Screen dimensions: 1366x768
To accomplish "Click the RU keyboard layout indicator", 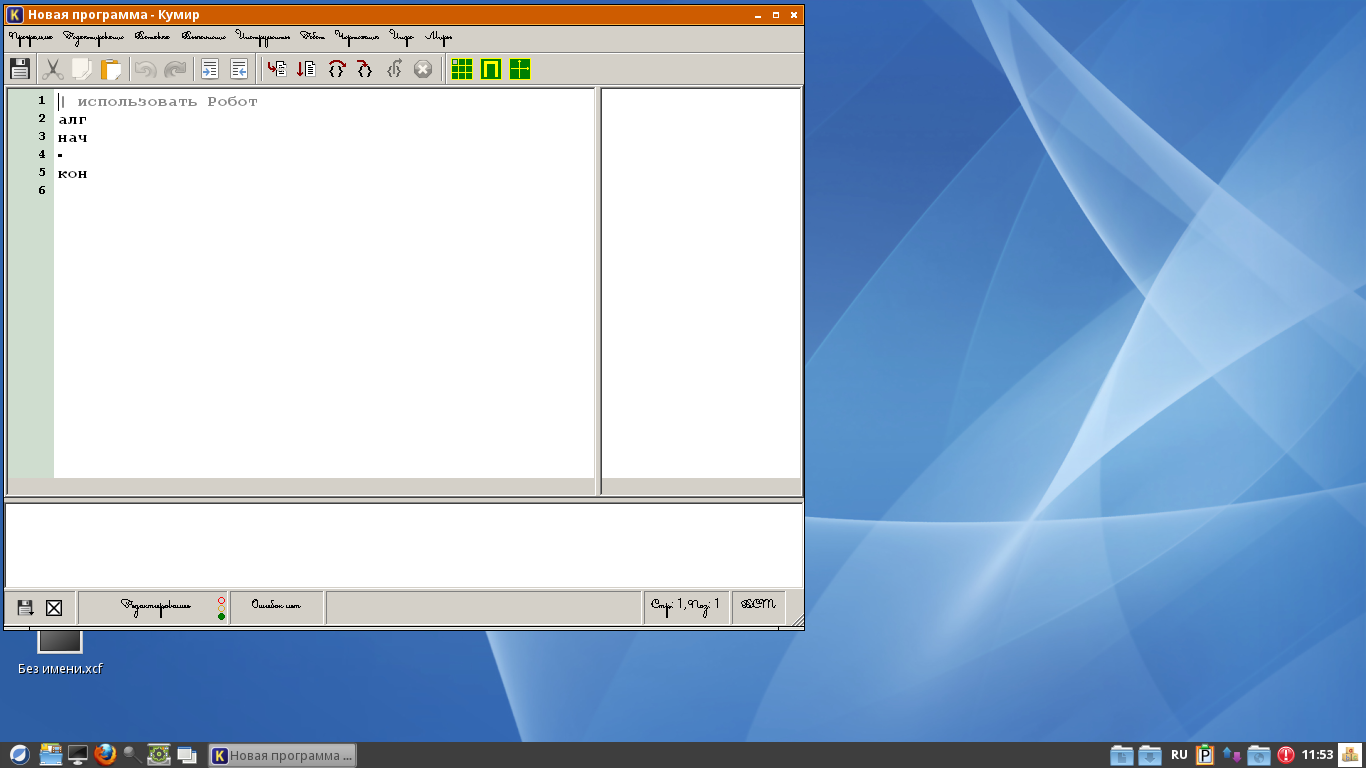I will pyautogui.click(x=1180, y=755).
